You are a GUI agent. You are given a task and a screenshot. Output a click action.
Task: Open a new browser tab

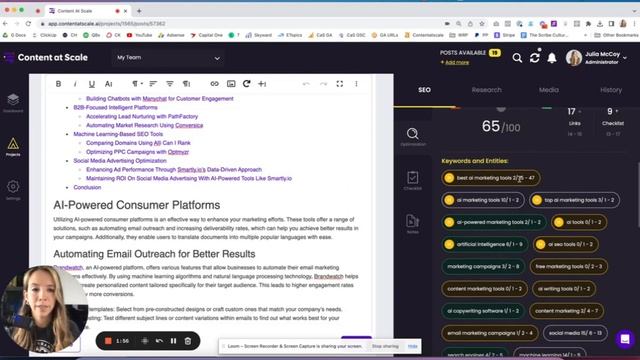[139, 11]
